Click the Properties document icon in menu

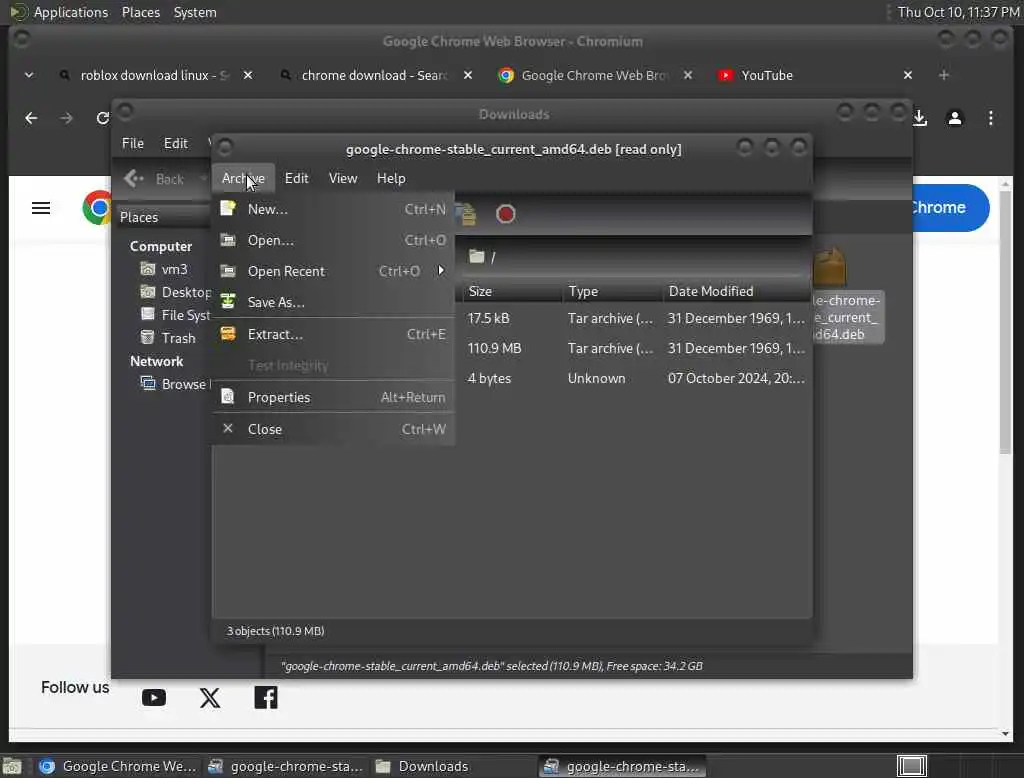(x=227, y=397)
